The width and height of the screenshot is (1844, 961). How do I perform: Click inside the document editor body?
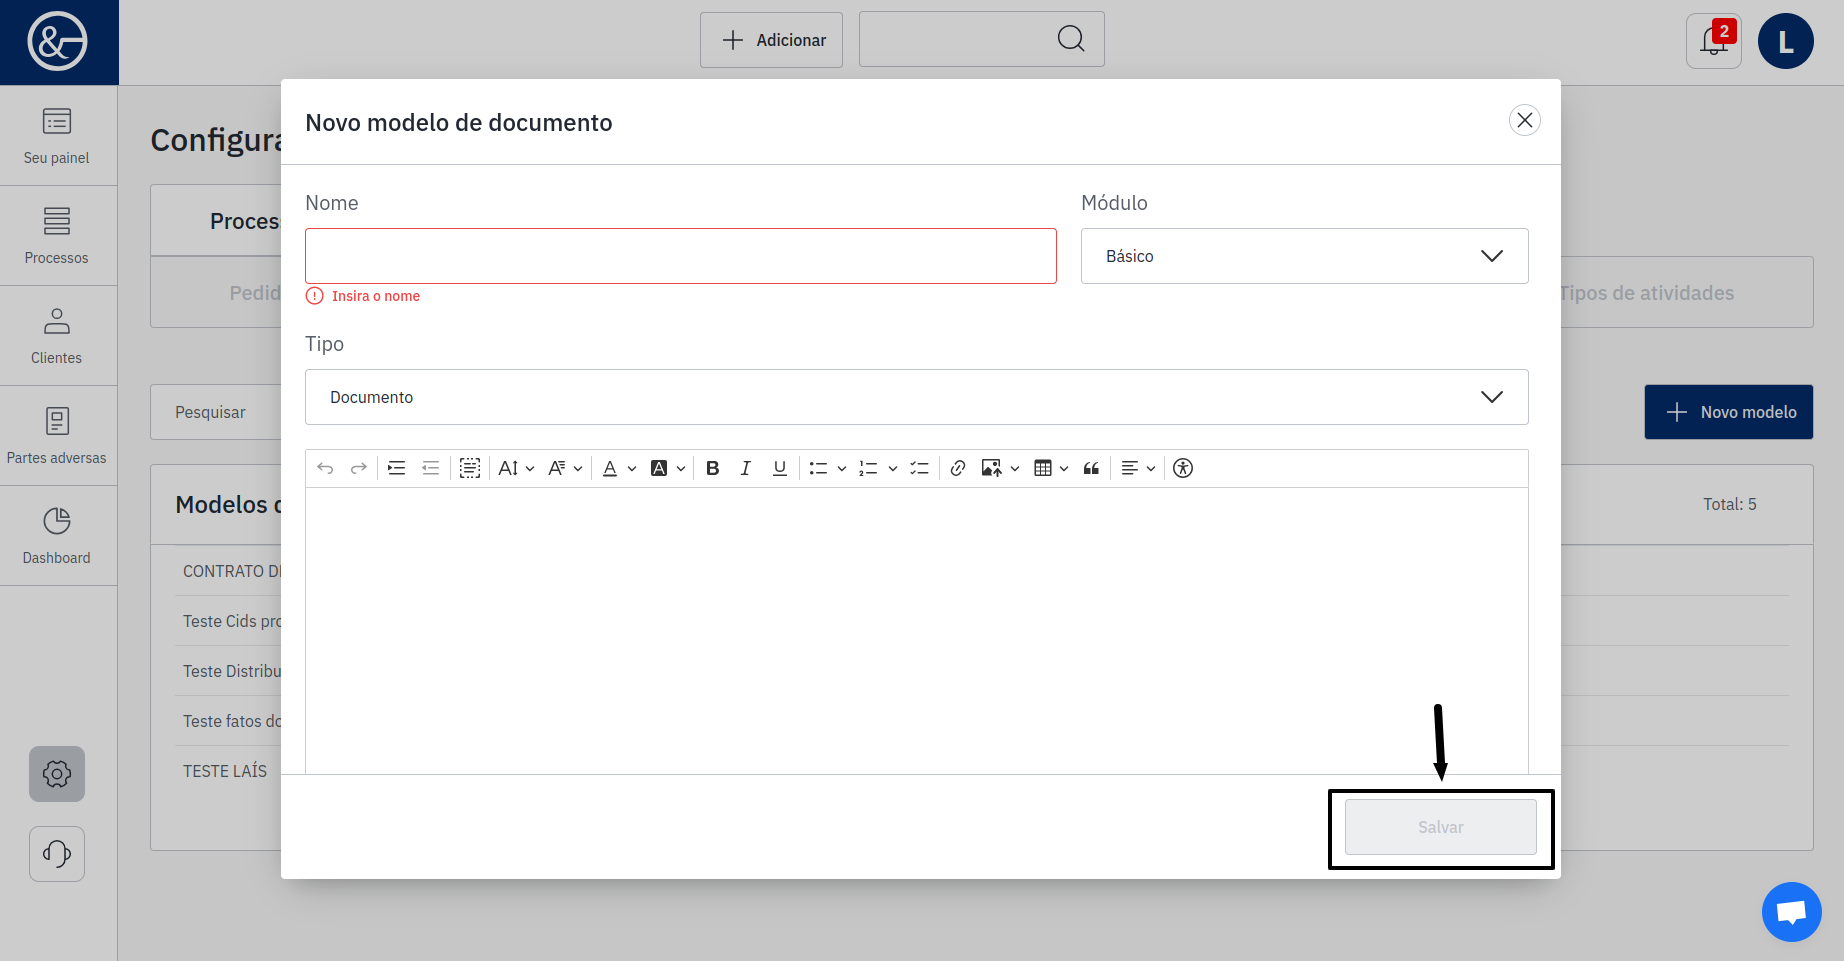(x=917, y=630)
